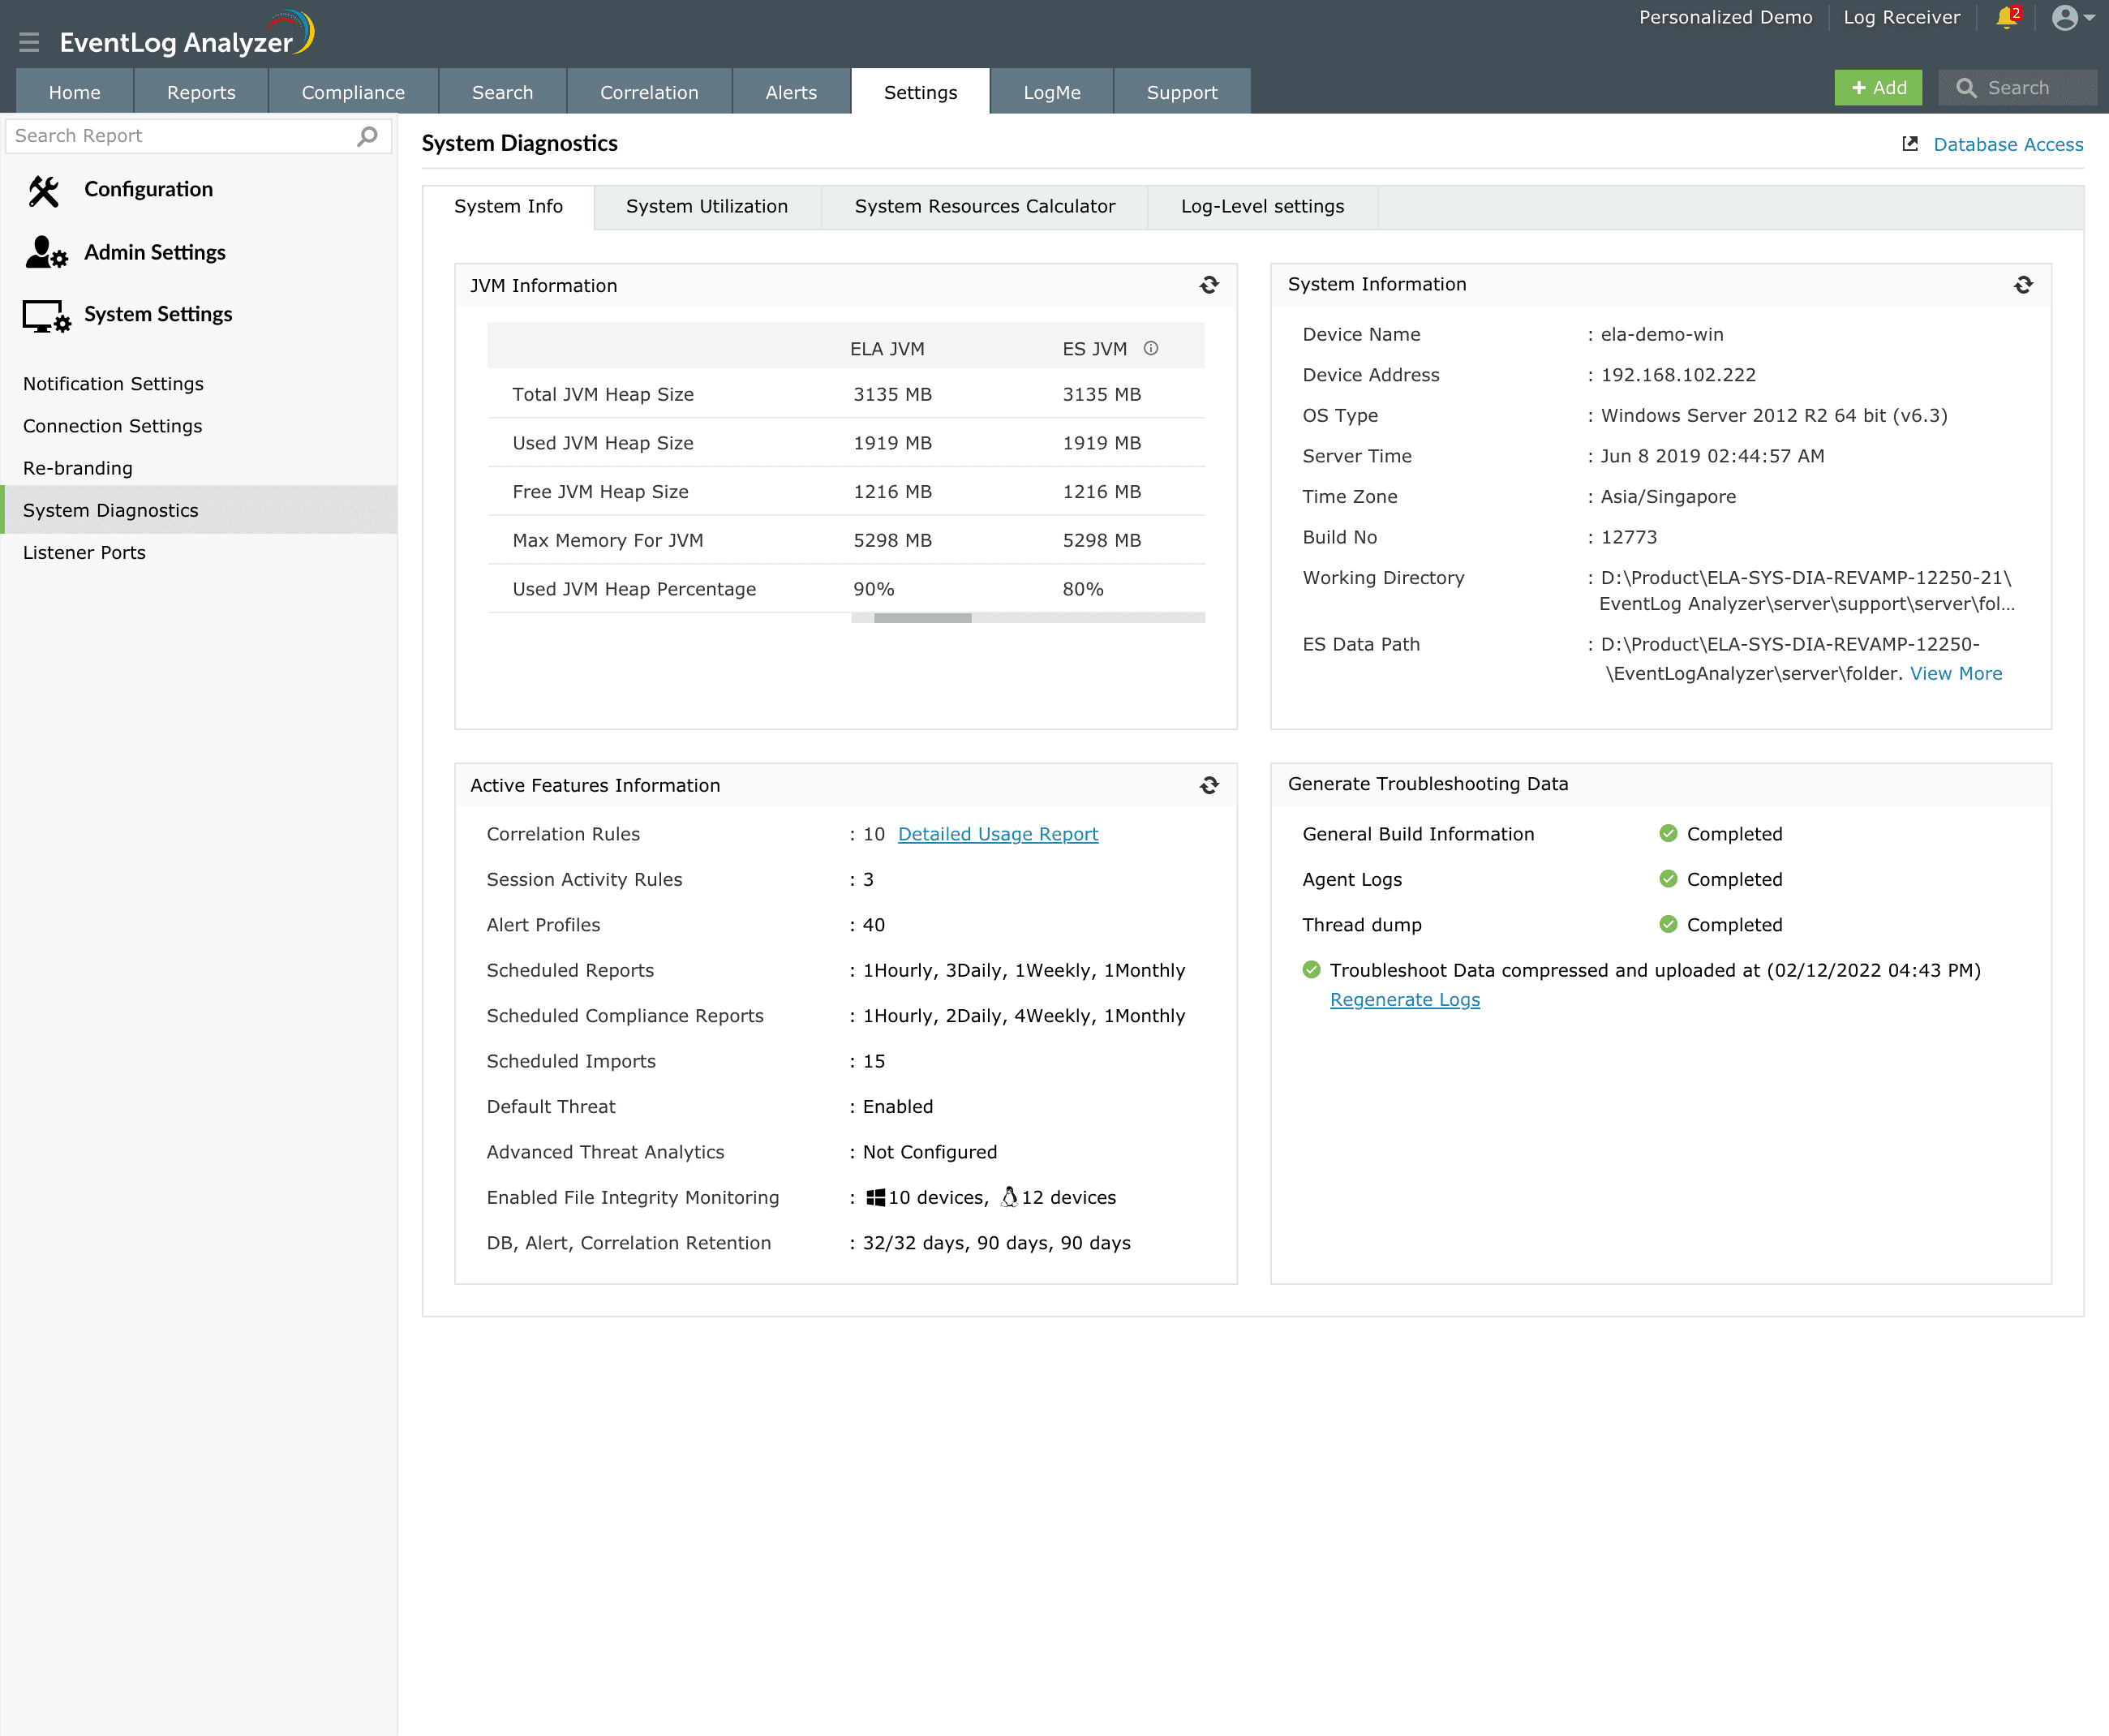Click the JVM table horizontal scrollbar

point(922,618)
